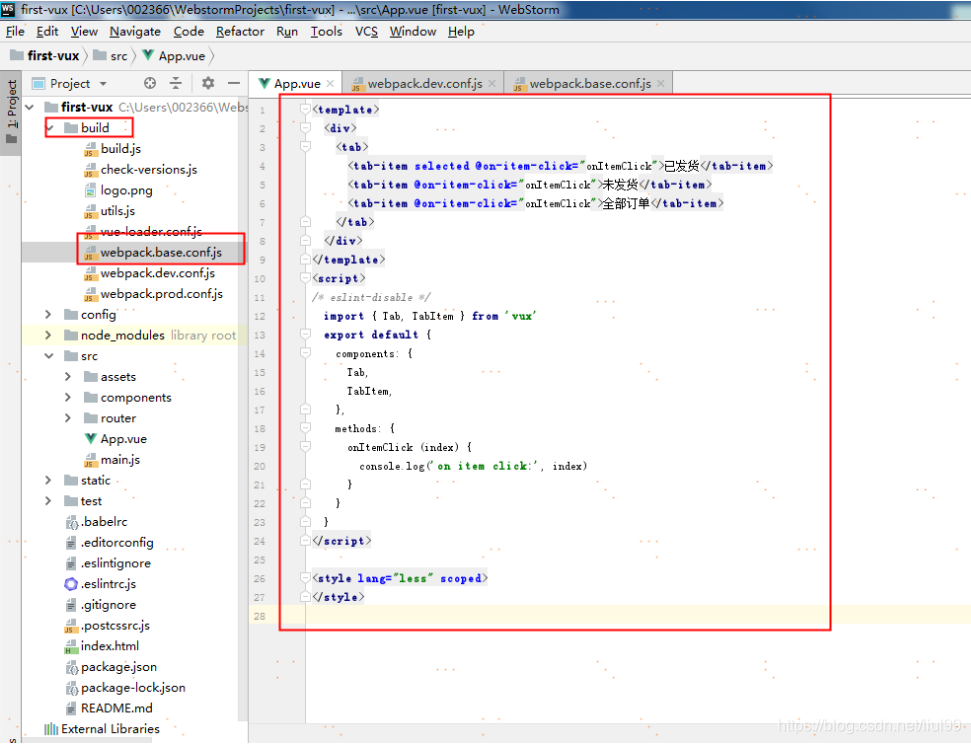
Task: Open the View menu
Action: tap(84, 32)
